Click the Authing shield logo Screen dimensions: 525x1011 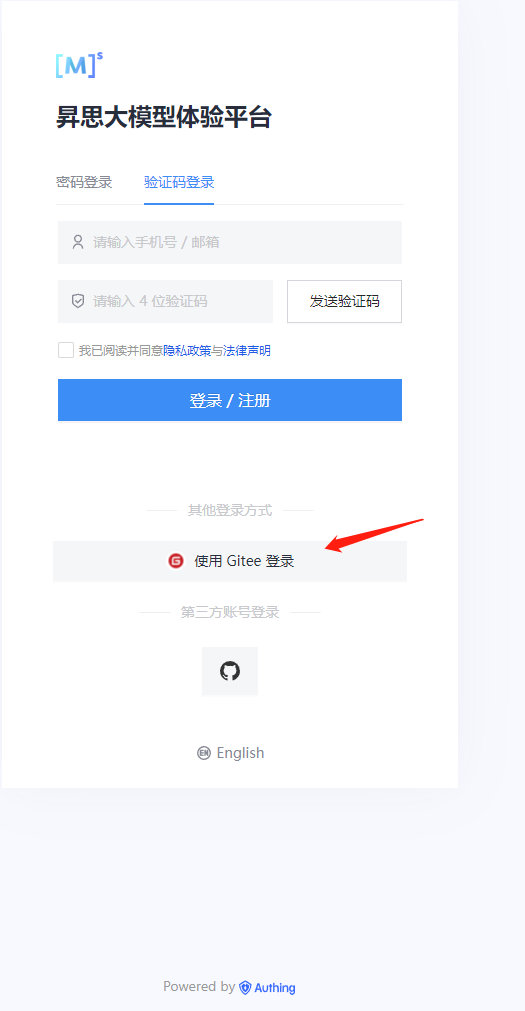tap(245, 987)
